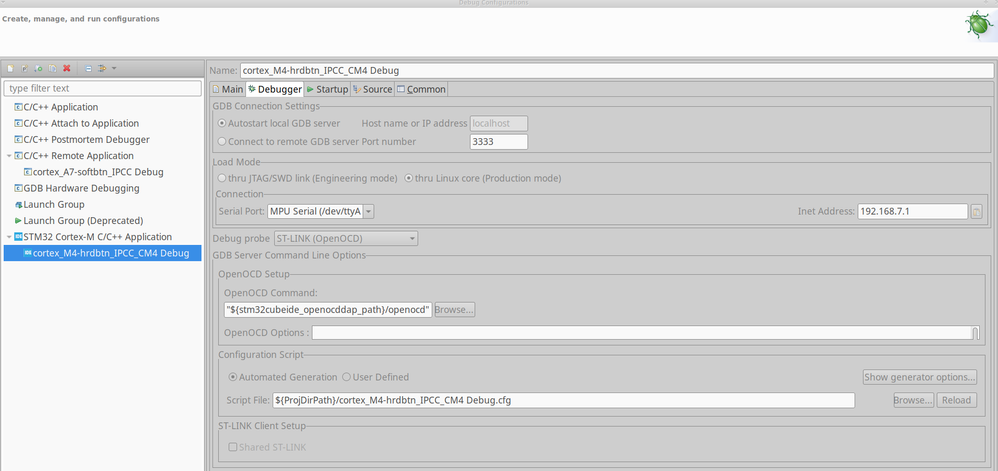The image size is (998, 471).
Task: Select C/C++ Attach to Application entry
Action: click(81, 123)
